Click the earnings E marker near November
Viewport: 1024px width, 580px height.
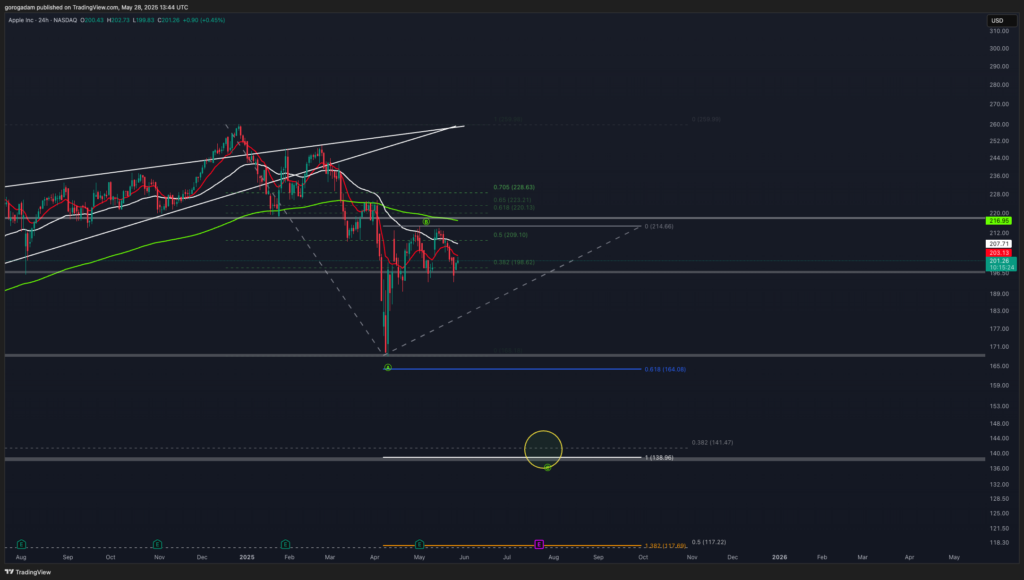157,544
